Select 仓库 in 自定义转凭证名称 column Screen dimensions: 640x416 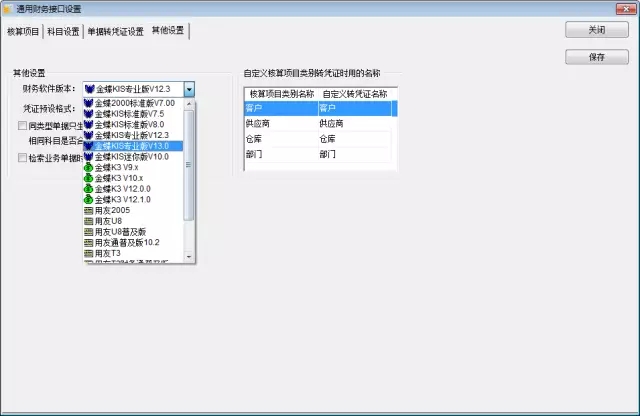pyautogui.click(x=355, y=139)
